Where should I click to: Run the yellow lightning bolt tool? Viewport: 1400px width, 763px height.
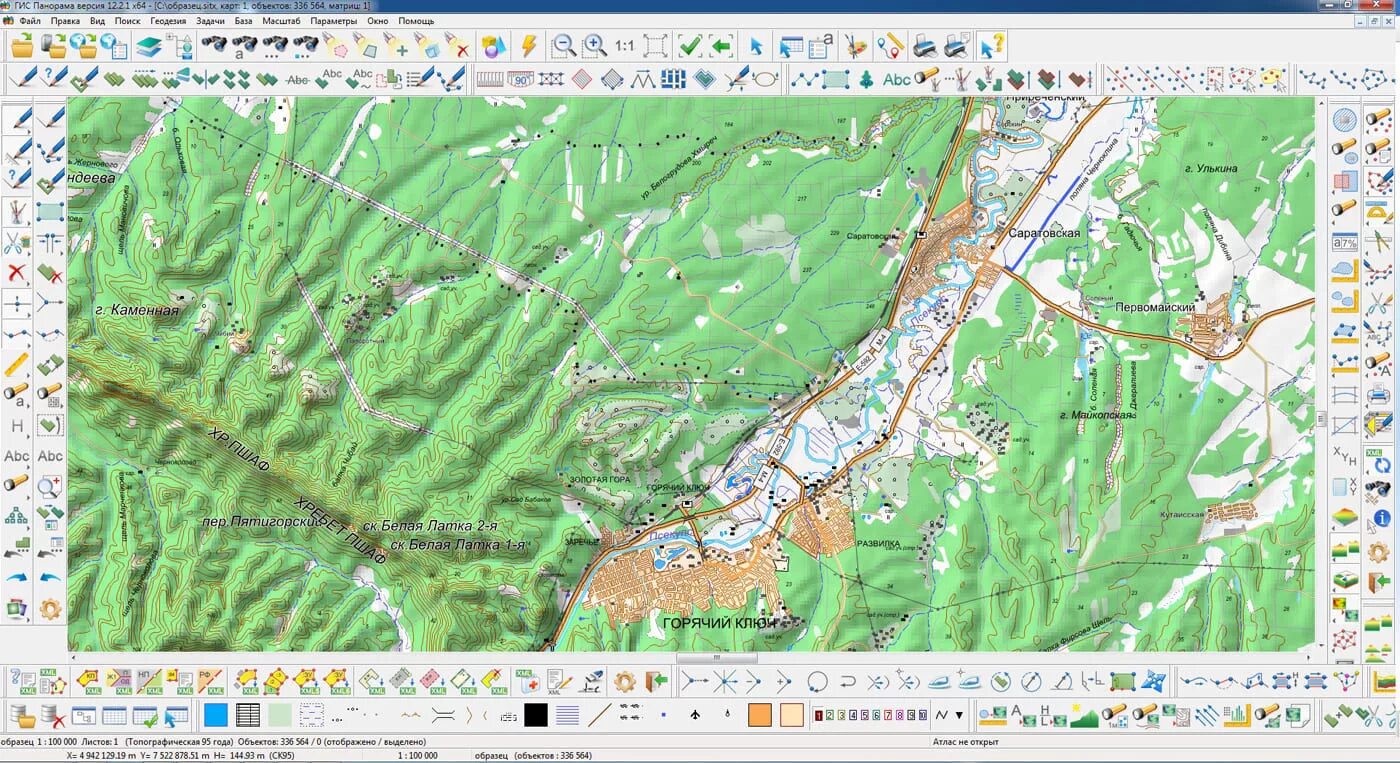[529, 46]
